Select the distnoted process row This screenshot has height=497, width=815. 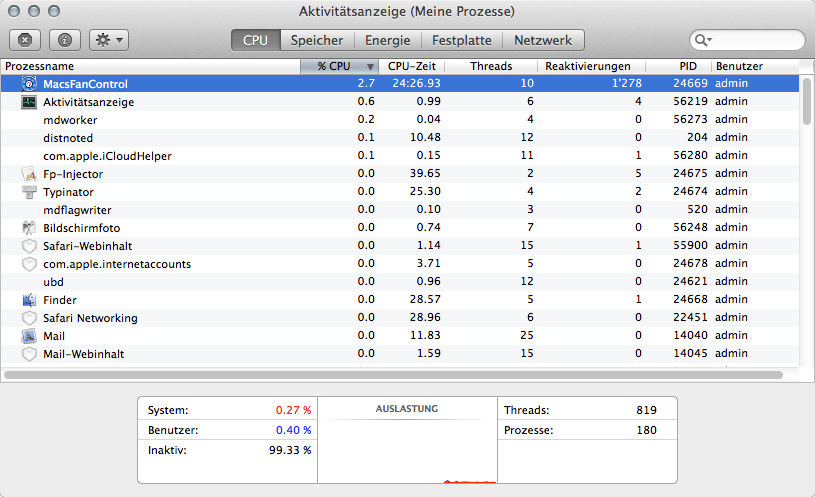click(x=400, y=138)
